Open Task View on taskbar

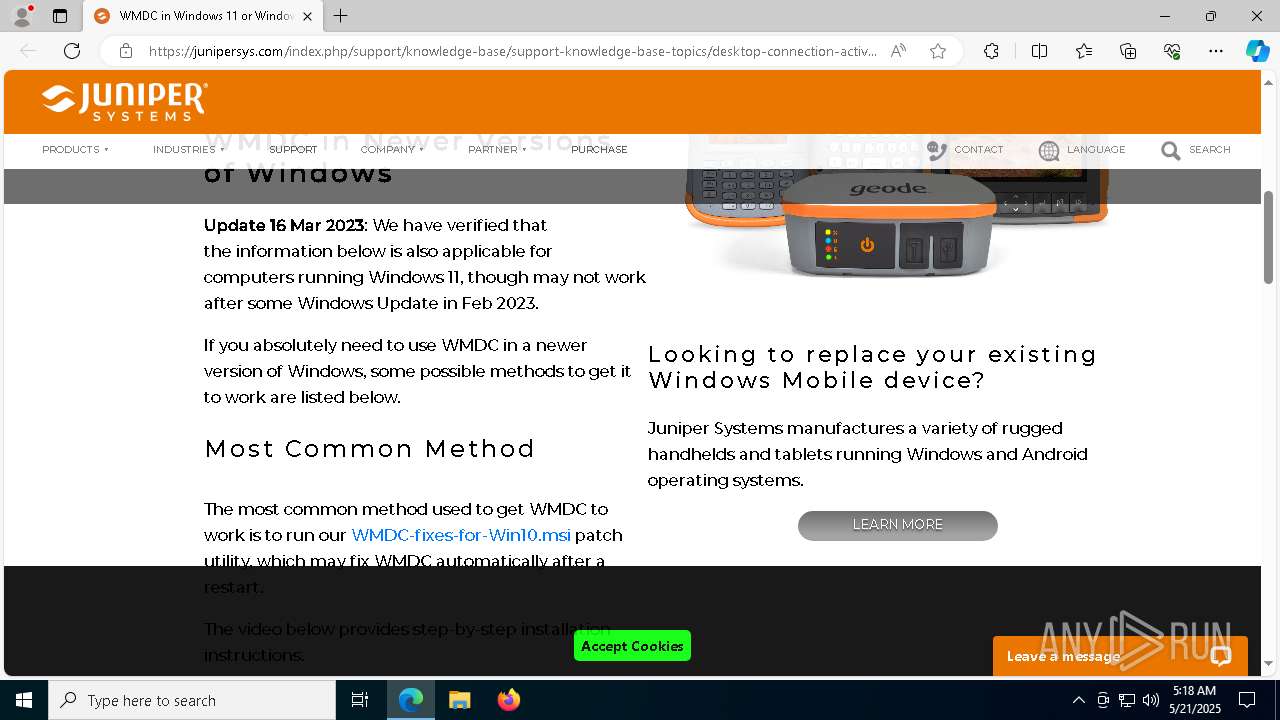pos(360,700)
